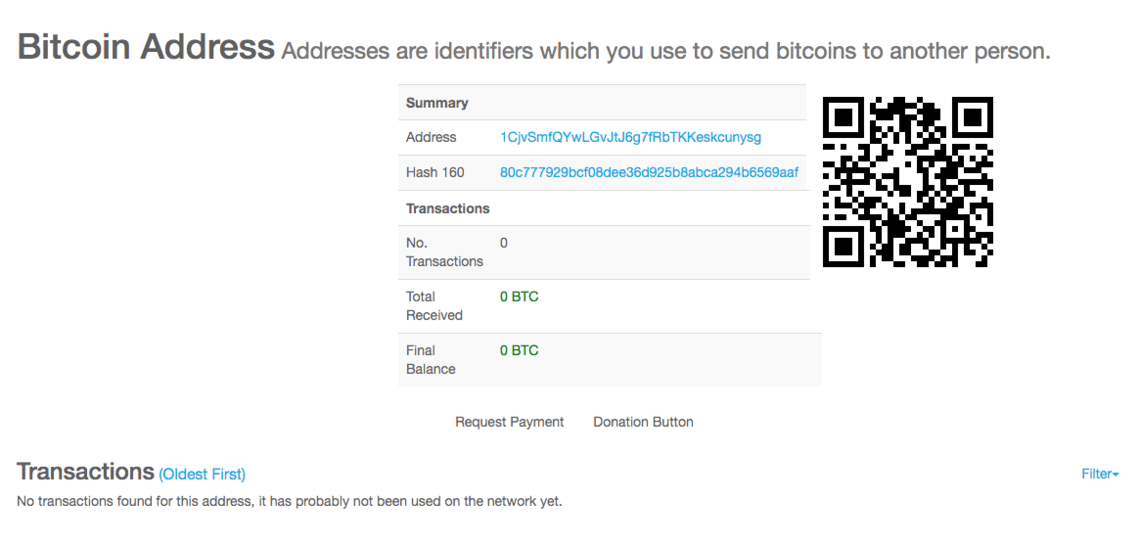Click the Transactions section heading
Screen dimensions: 1140x547
86,471
